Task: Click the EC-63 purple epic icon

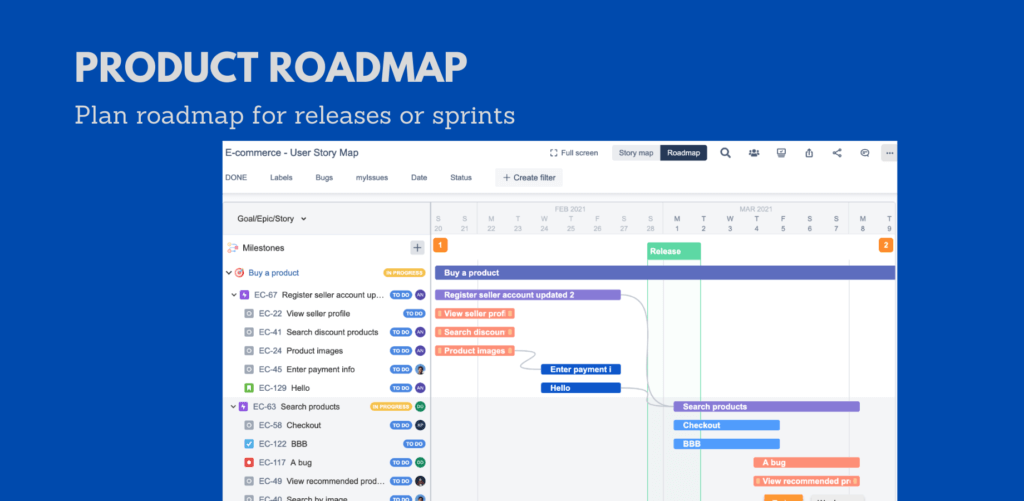Action: click(244, 407)
